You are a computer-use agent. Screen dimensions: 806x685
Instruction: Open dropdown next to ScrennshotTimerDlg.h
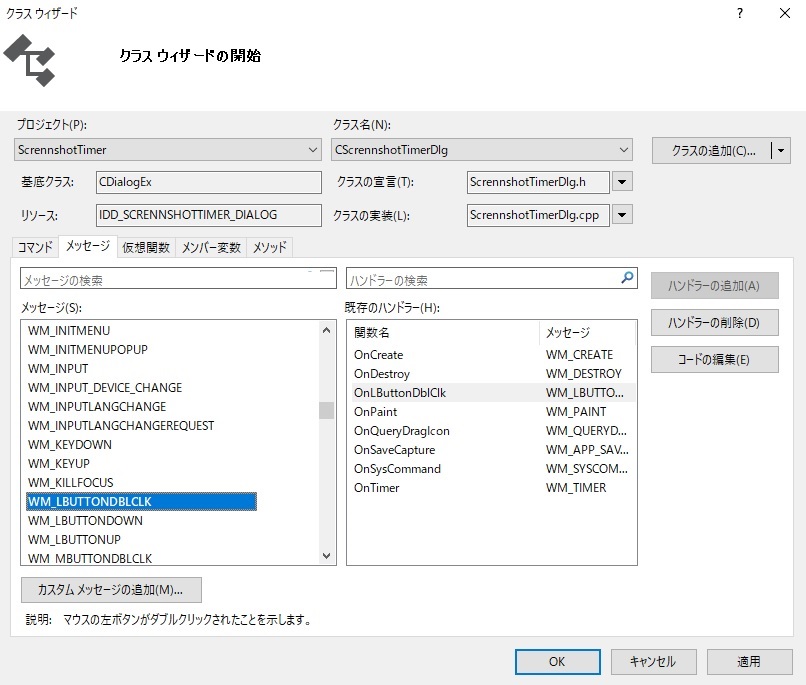coord(622,182)
